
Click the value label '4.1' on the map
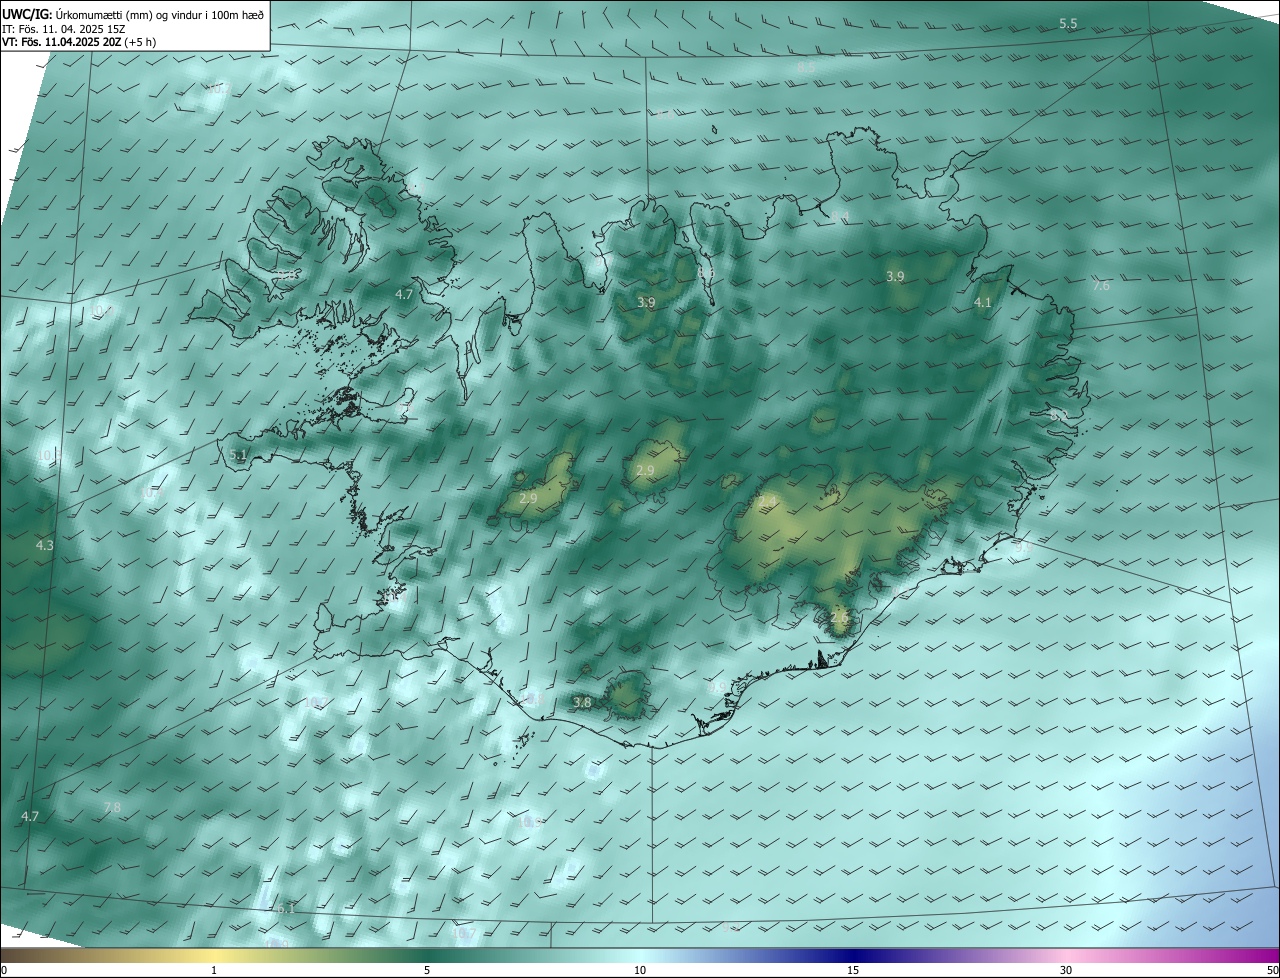pos(983,302)
